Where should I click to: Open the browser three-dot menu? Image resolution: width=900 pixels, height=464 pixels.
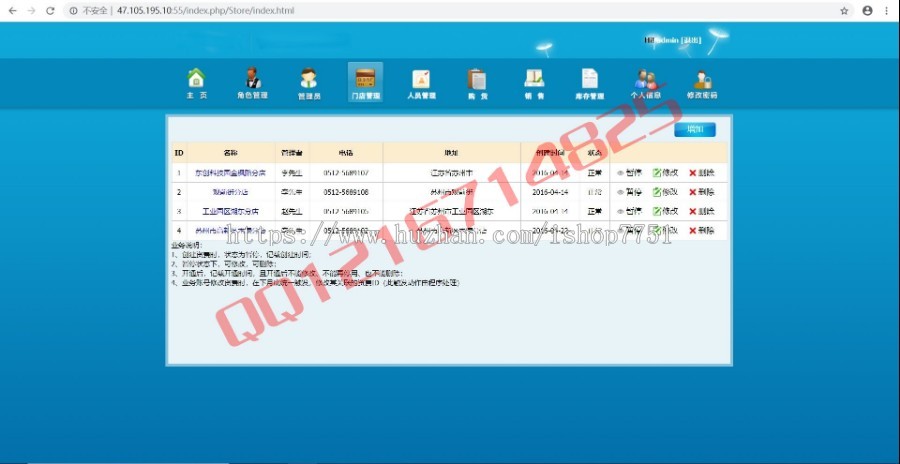887,10
